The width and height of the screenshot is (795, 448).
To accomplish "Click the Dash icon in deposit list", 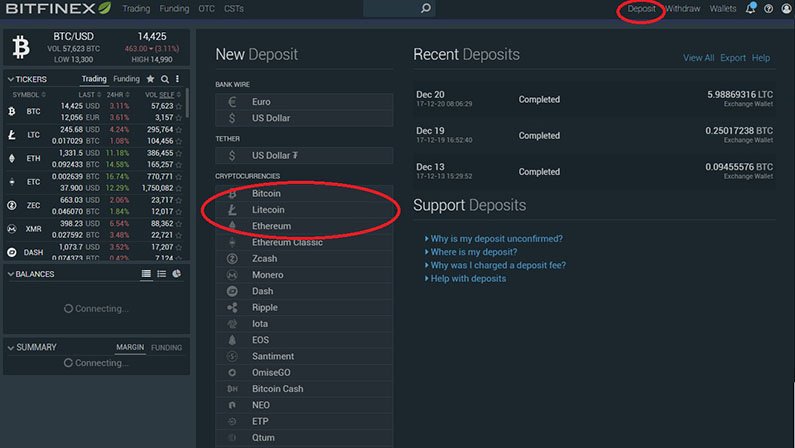I will pyautogui.click(x=232, y=291).
